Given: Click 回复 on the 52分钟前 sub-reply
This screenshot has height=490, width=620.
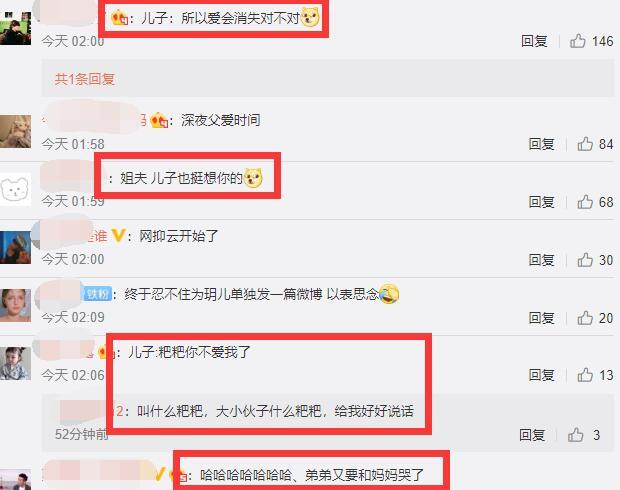Looking at the screenshot, I should [x=532, y=435].
